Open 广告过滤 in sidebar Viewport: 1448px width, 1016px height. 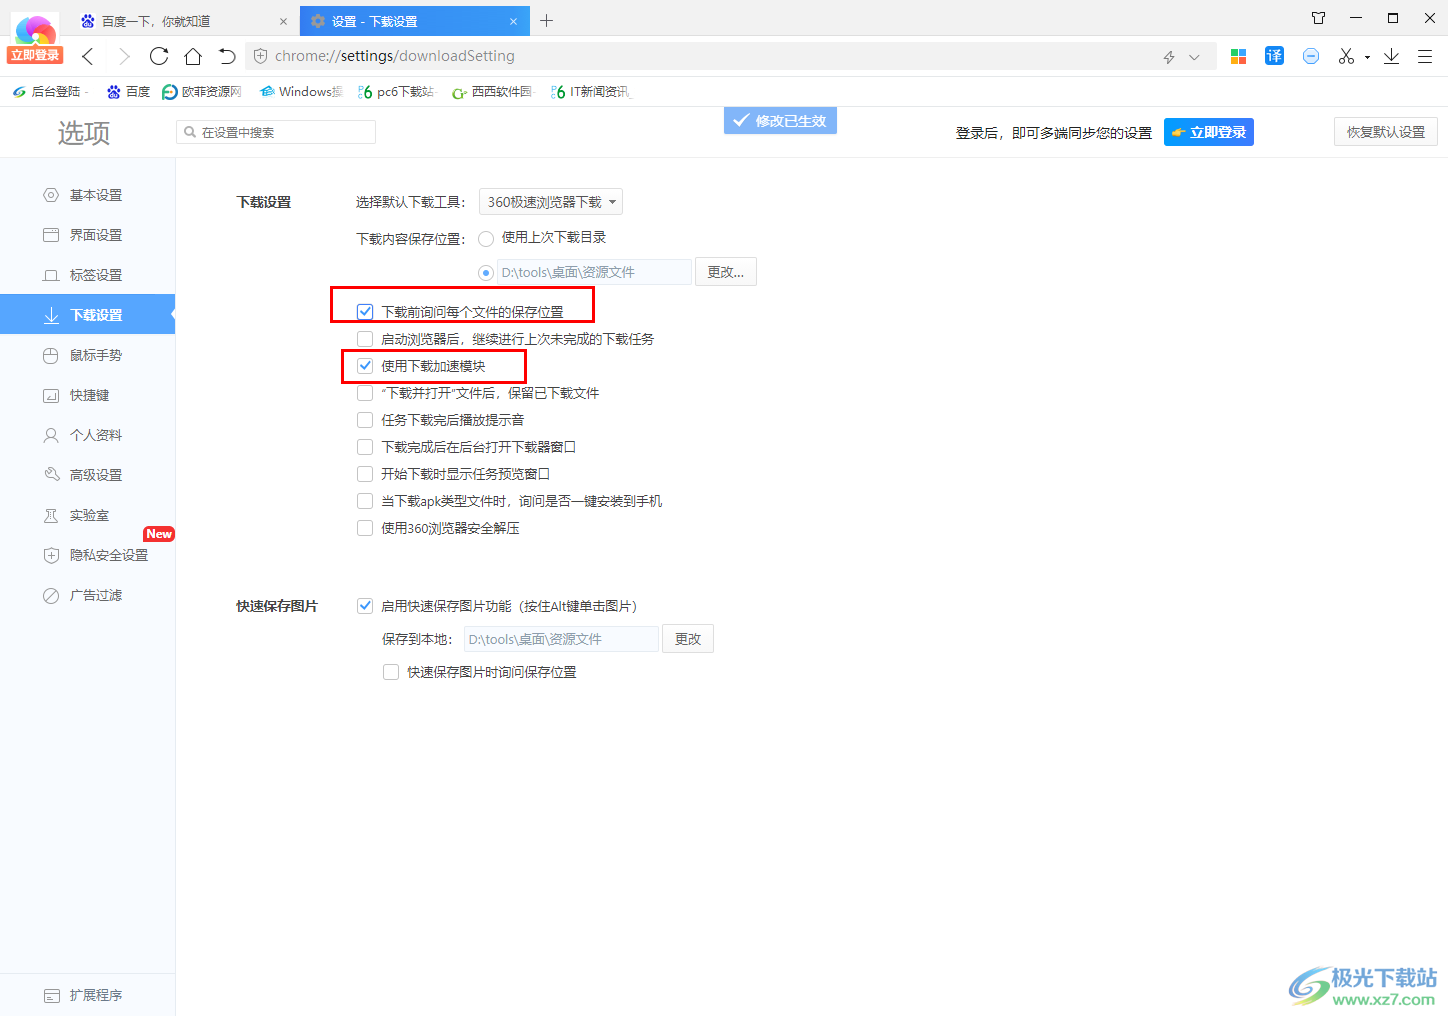point(87,595)
